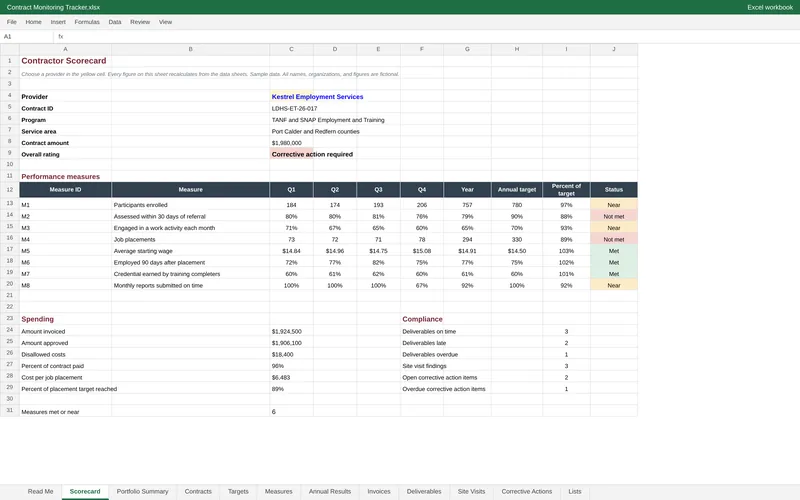Open the File menu

point(12,22)
